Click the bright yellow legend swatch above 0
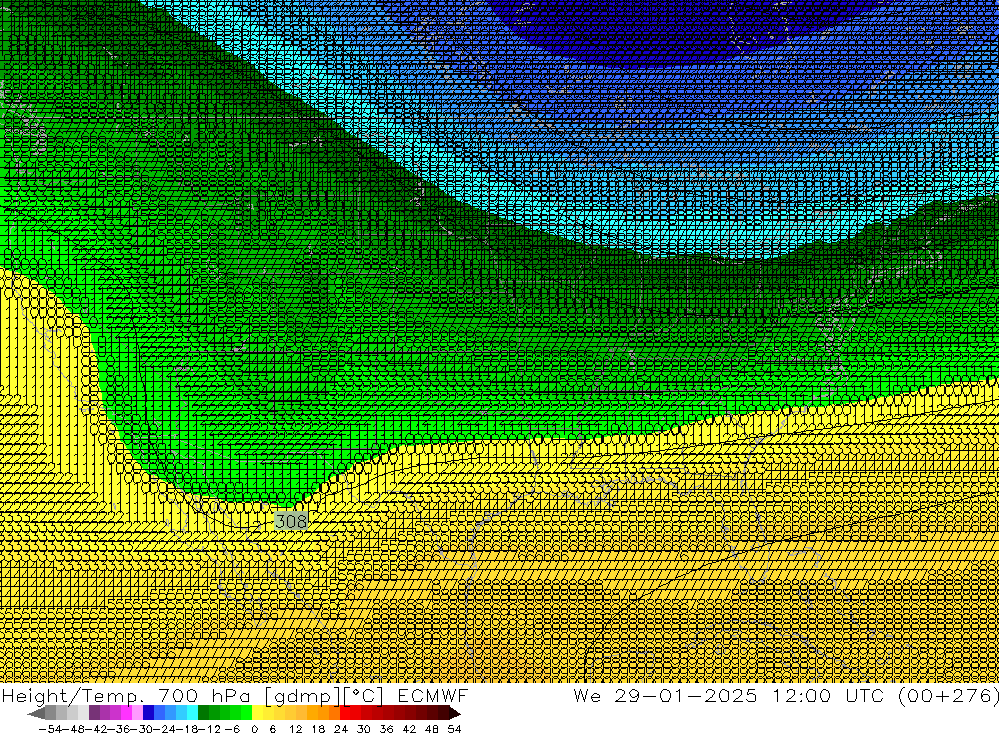1000x733 pixels. pos(258,713)
